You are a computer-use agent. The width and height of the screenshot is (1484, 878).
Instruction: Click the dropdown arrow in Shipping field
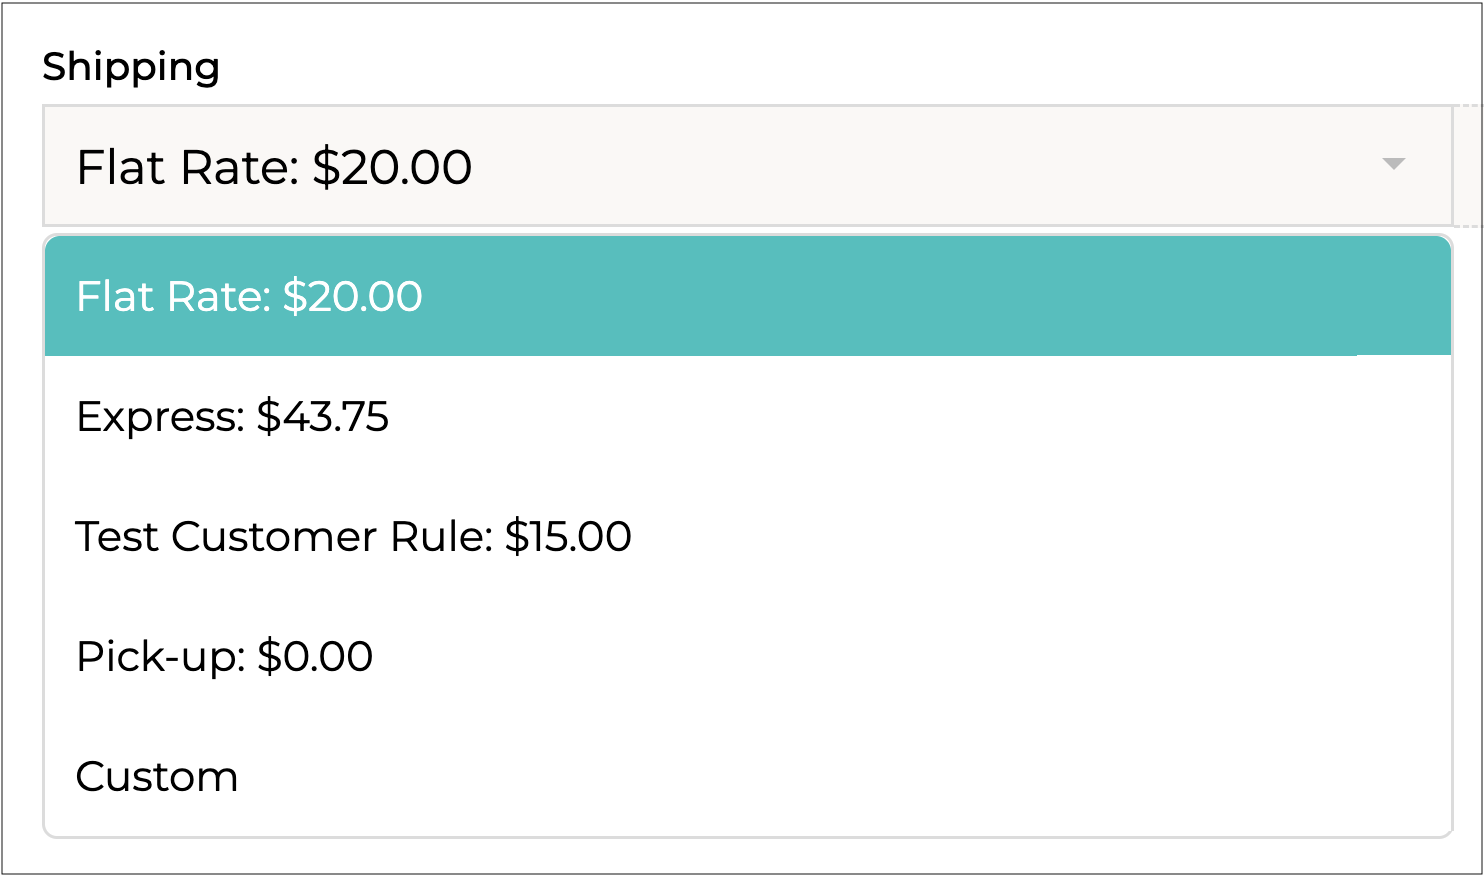click(1393, 164)
